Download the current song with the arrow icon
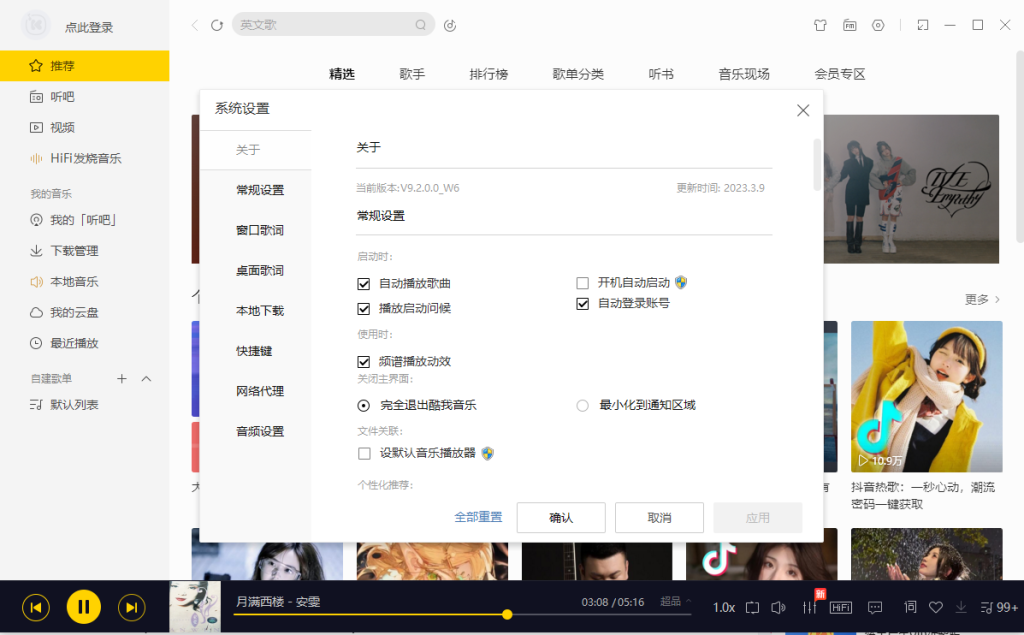Viewport: 1024px width, 635px height. pos(961,608)
